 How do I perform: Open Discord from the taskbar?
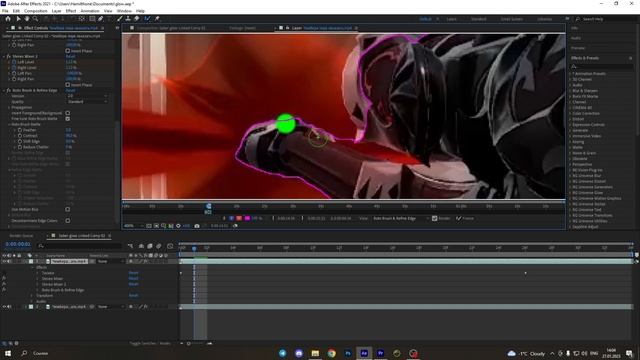(x=299, y=353)
